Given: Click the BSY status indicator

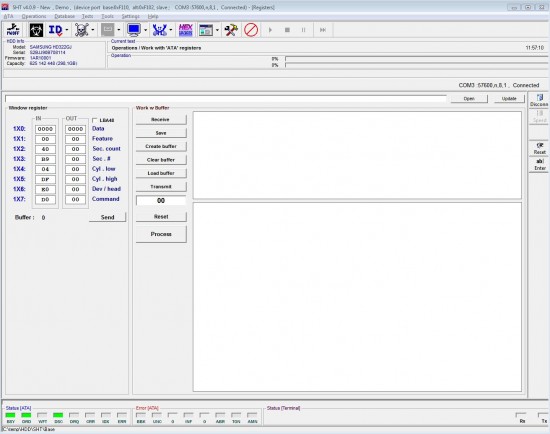Looking at the screenshot, I should pyautogui.click(x=11, y=415).
